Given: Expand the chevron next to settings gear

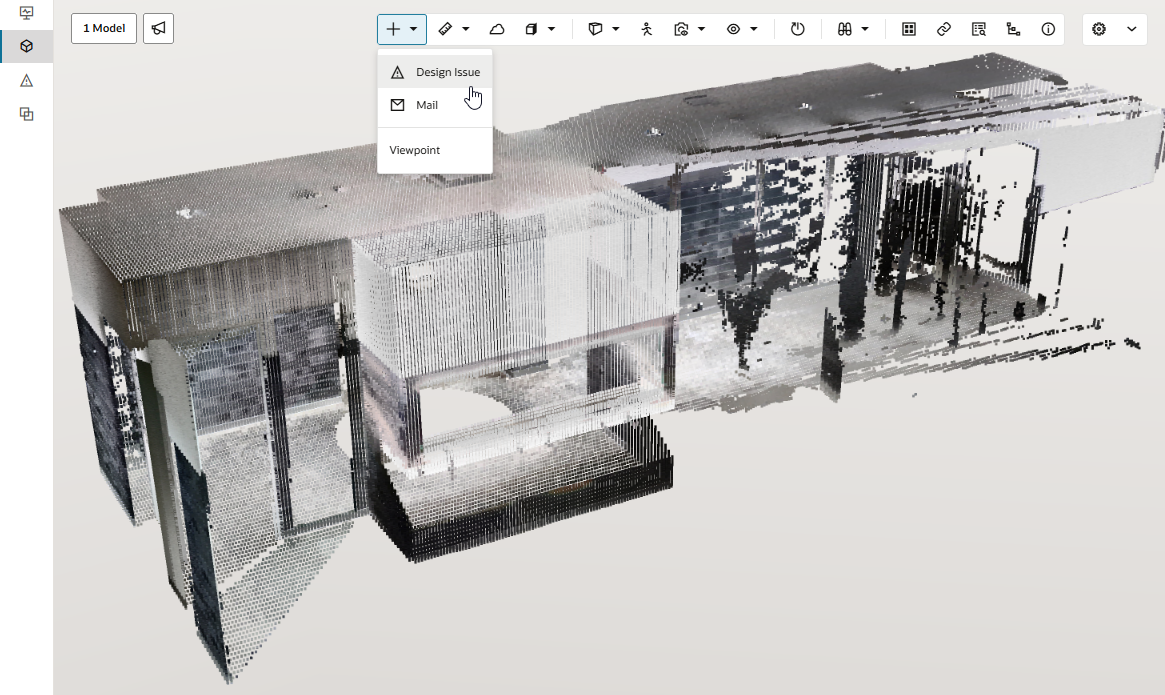Looking at the screenshot, I should coord(1131,29).
